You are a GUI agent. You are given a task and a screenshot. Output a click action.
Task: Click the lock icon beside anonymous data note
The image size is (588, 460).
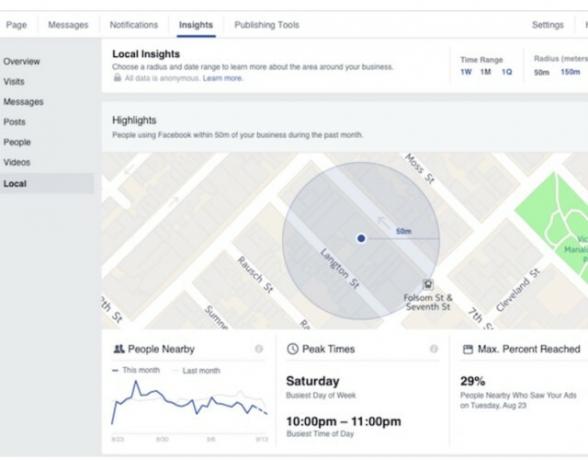click(x=117, y=78)
